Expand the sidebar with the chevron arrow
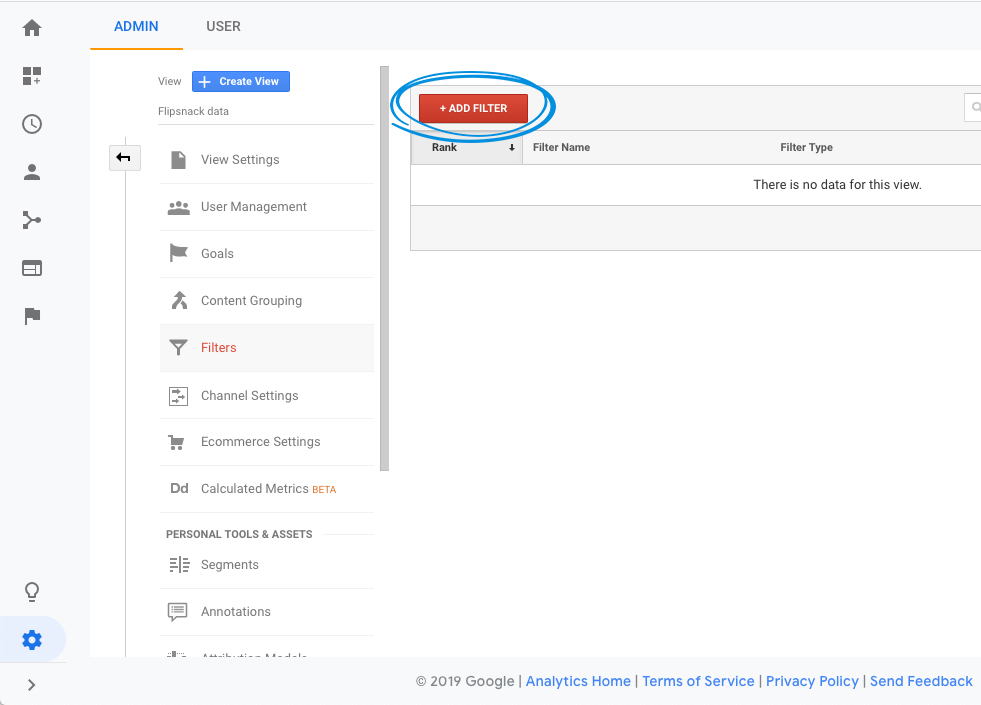The image size is (981, 705). coord(31,685)
